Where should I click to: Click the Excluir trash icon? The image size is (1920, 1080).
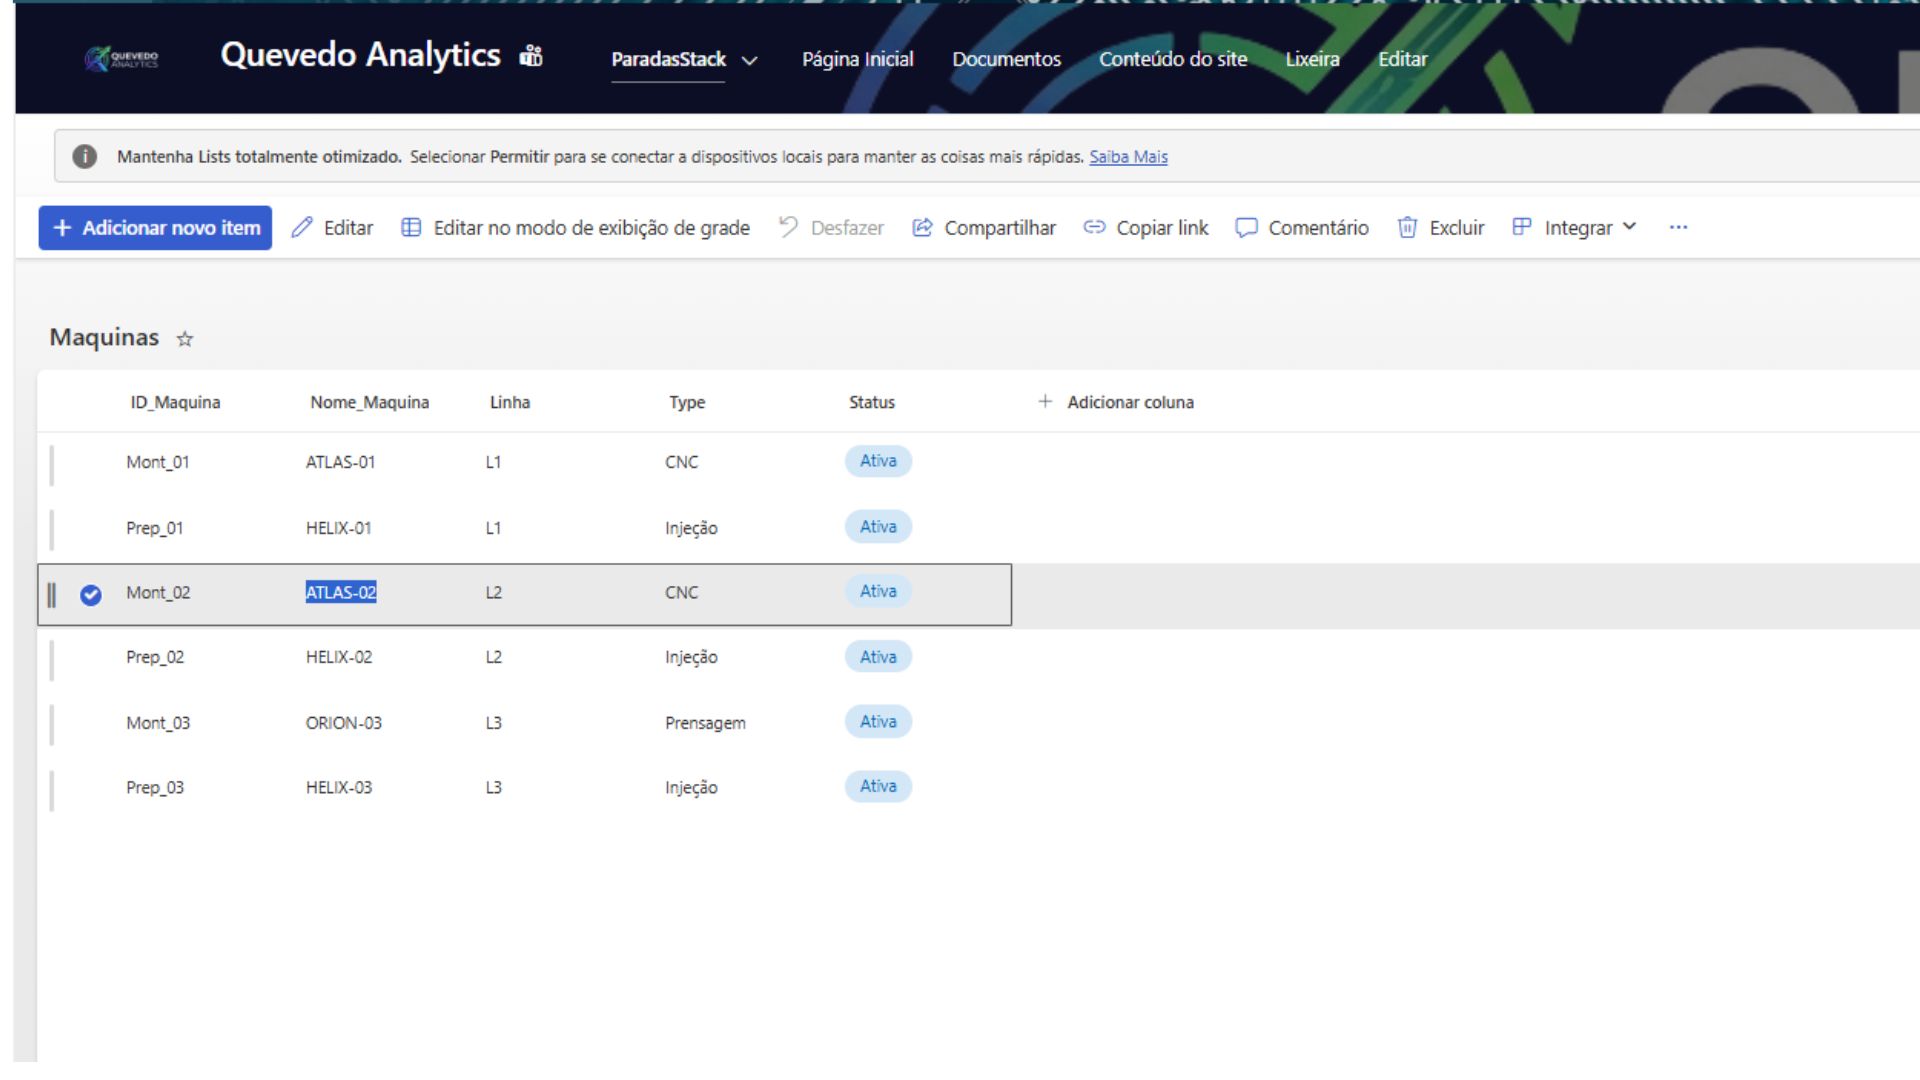1407,227
